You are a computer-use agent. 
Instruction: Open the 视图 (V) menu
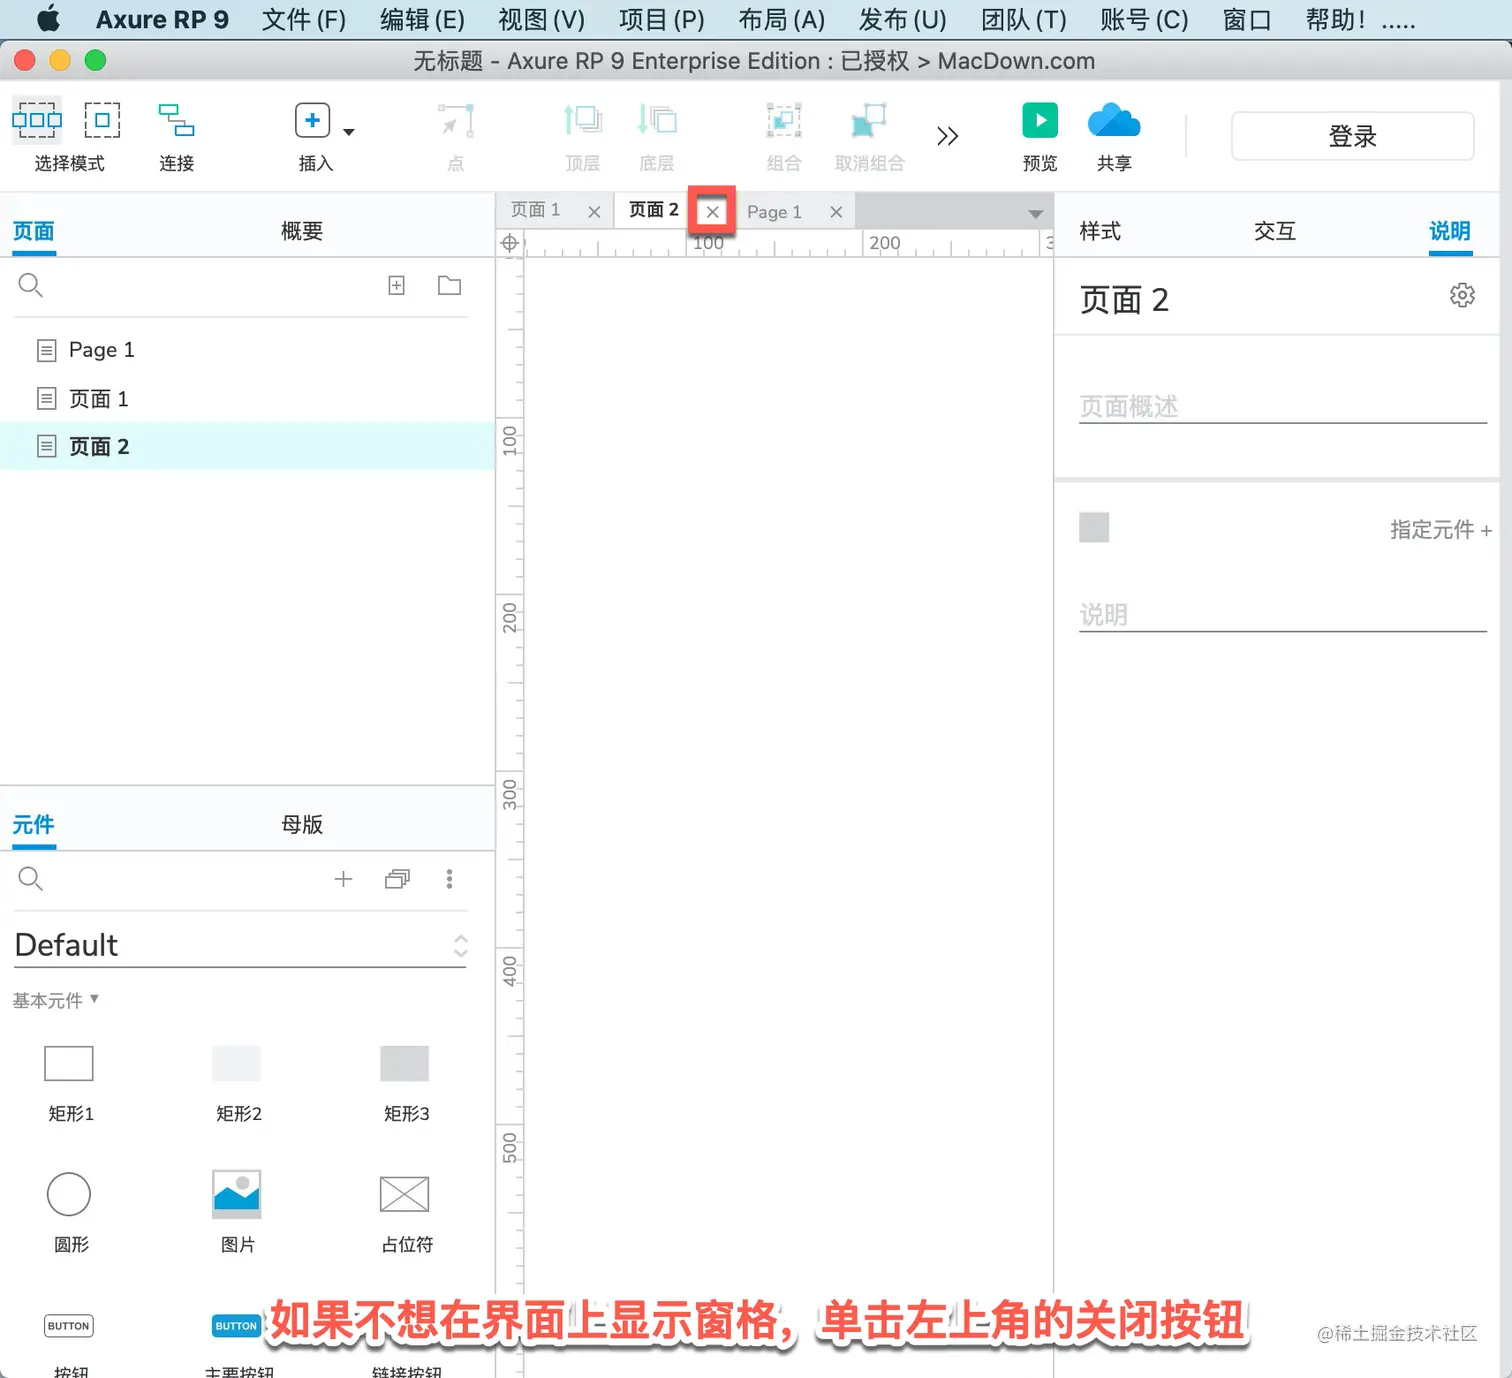coord(541,20)
